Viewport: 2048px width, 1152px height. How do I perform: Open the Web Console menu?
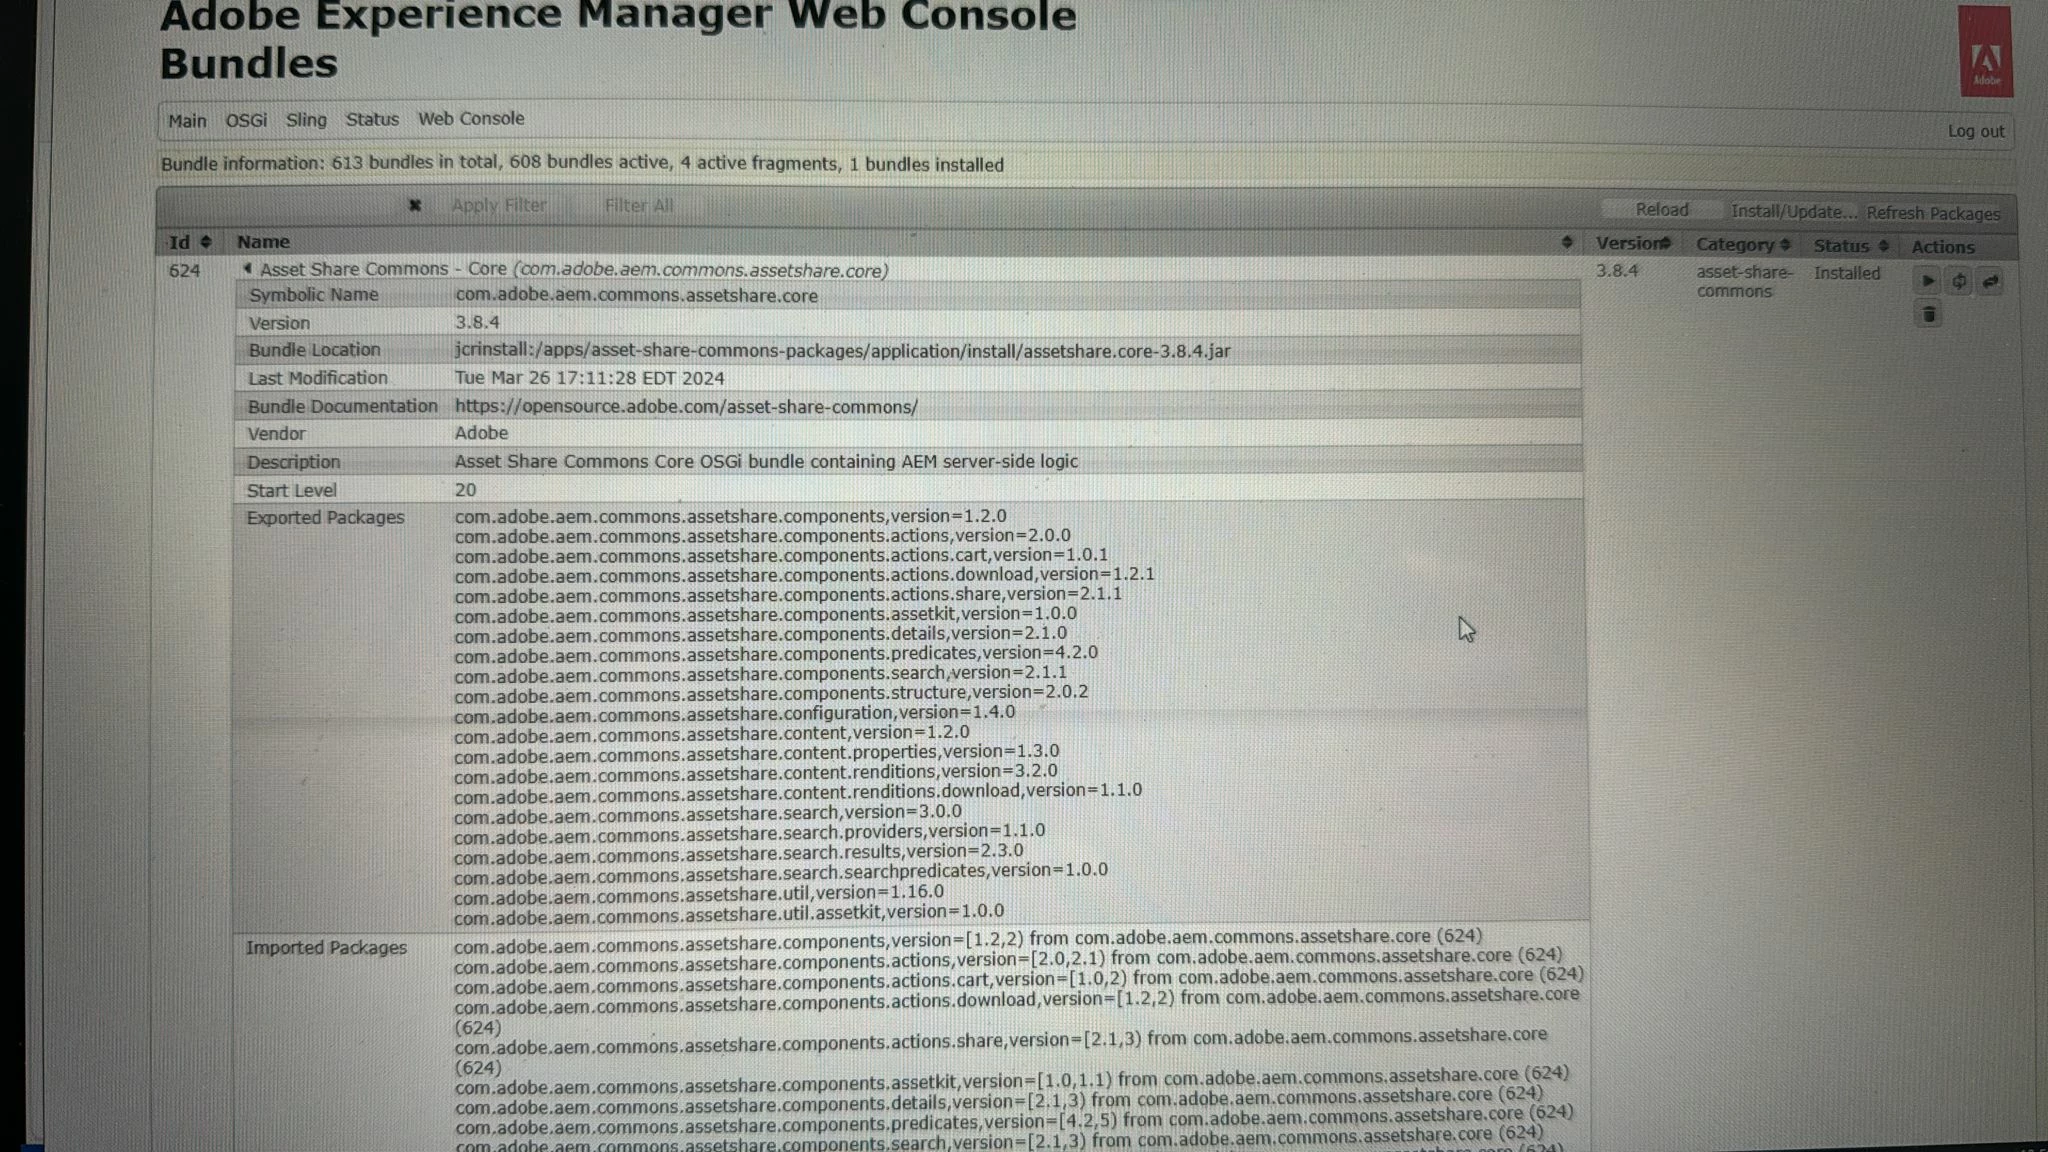tap(470, 119)
